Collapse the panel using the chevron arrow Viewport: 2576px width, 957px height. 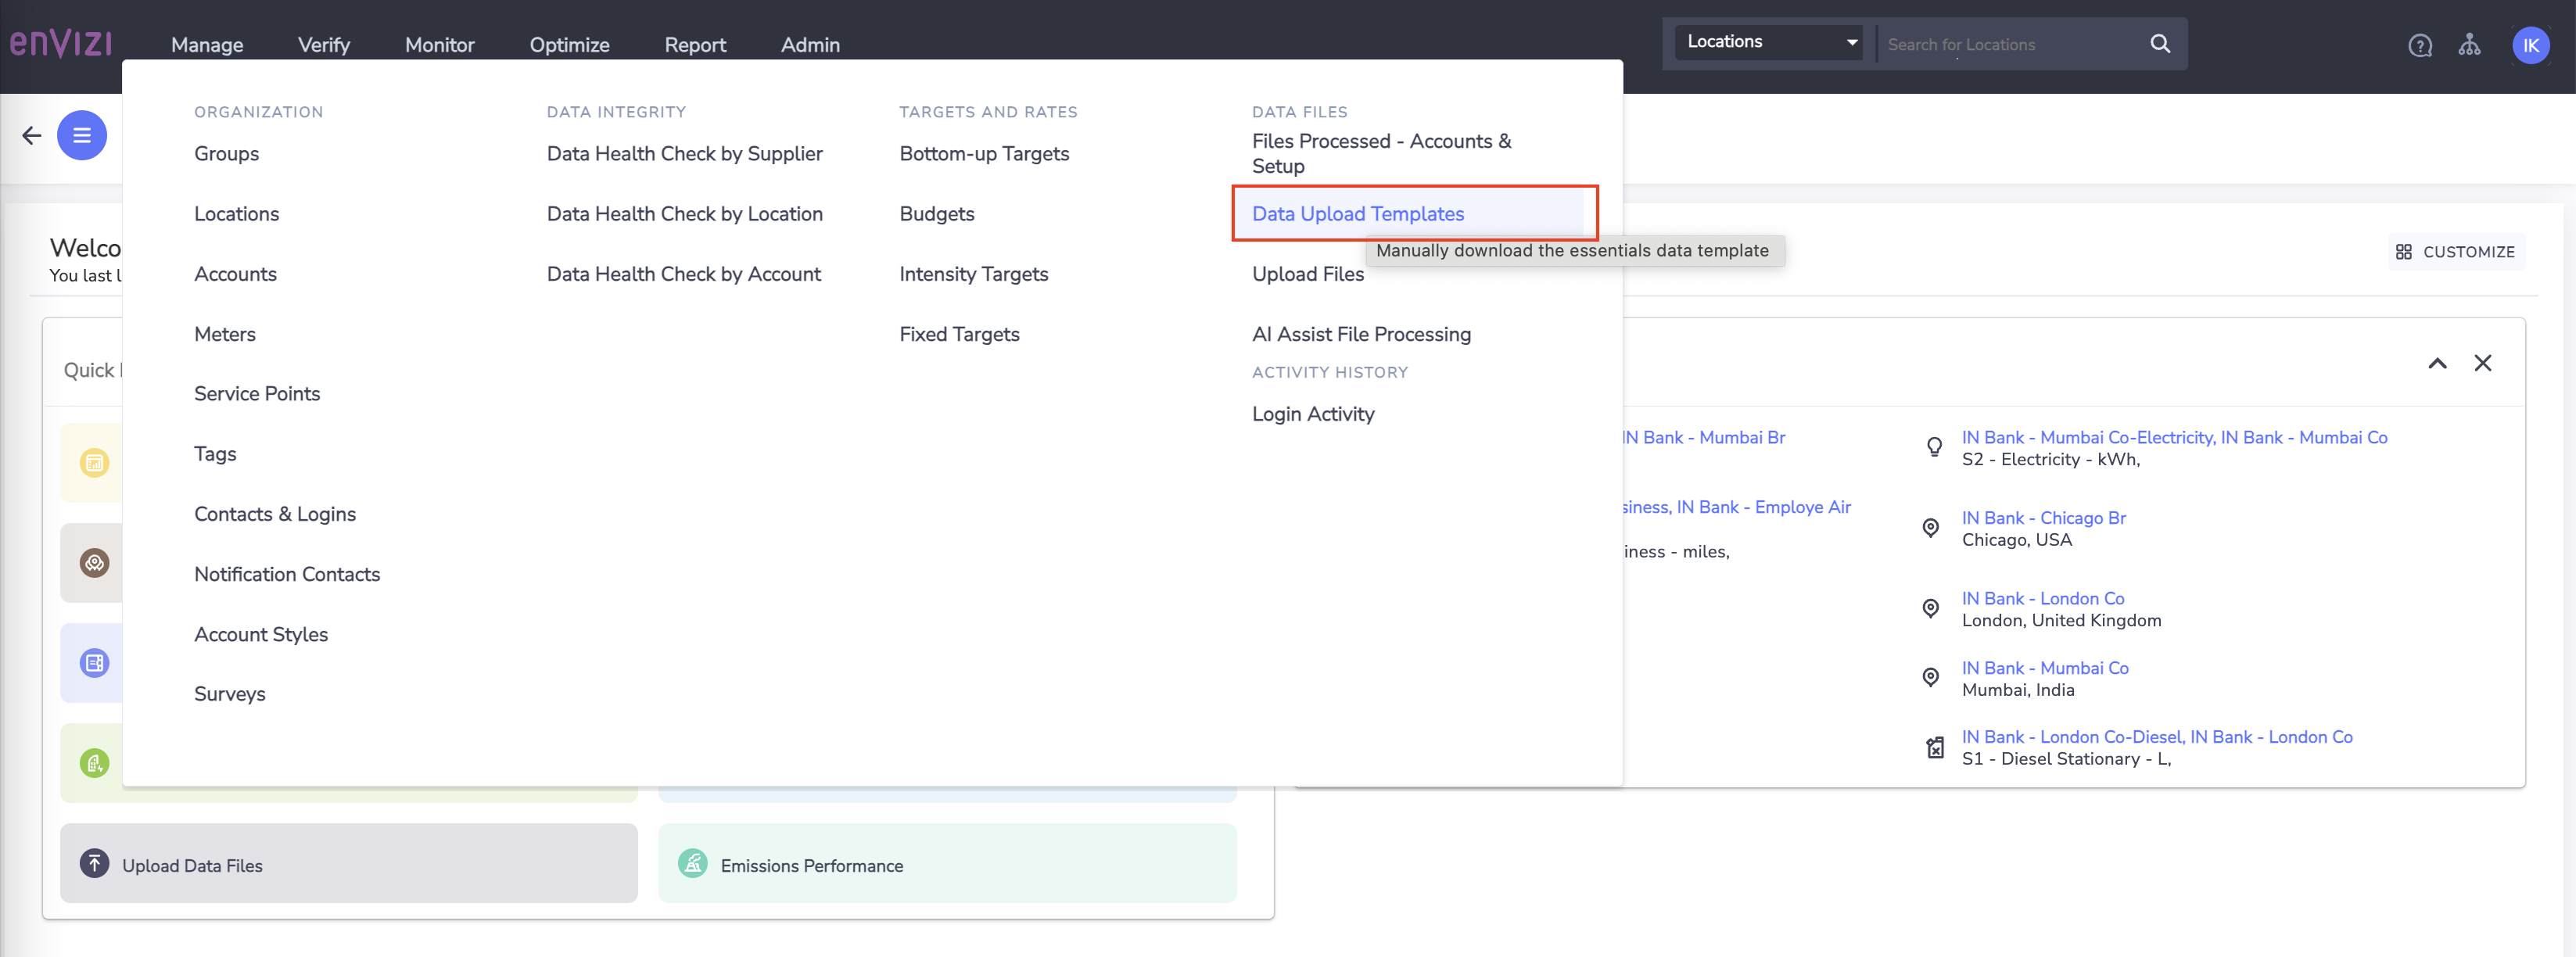coord(2438,364)
